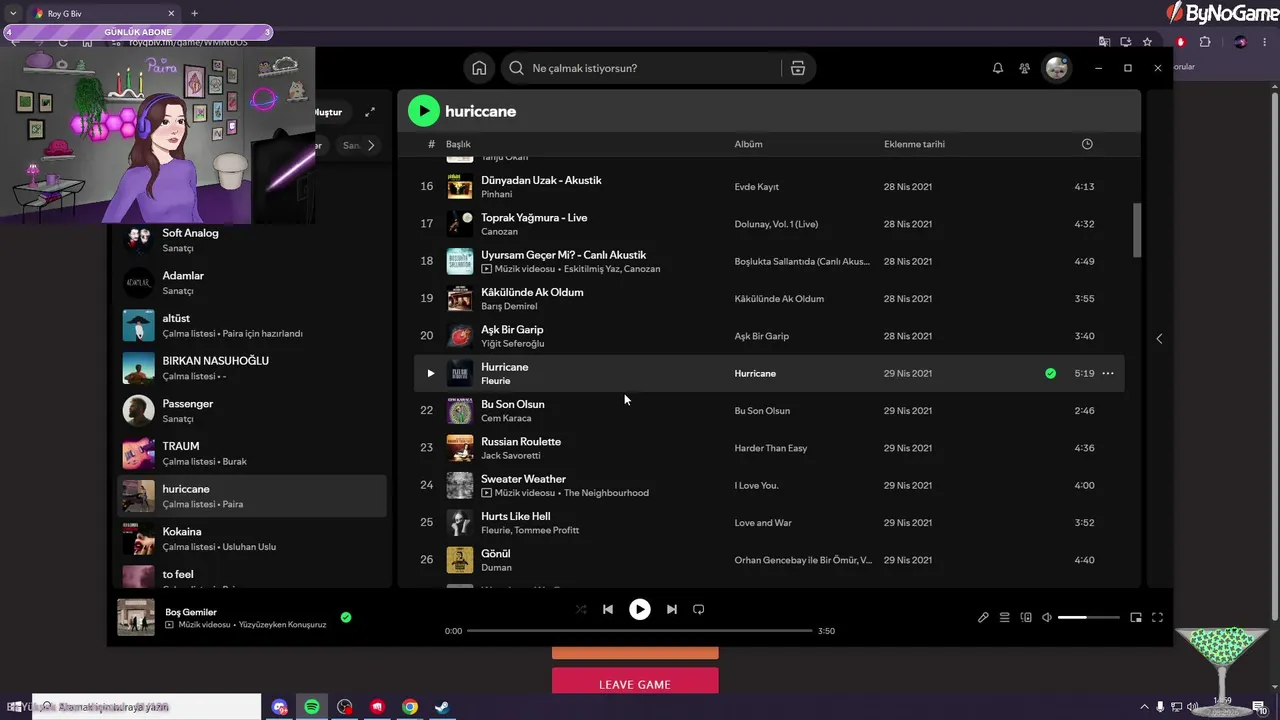Open connect to a device icon

1026,617
